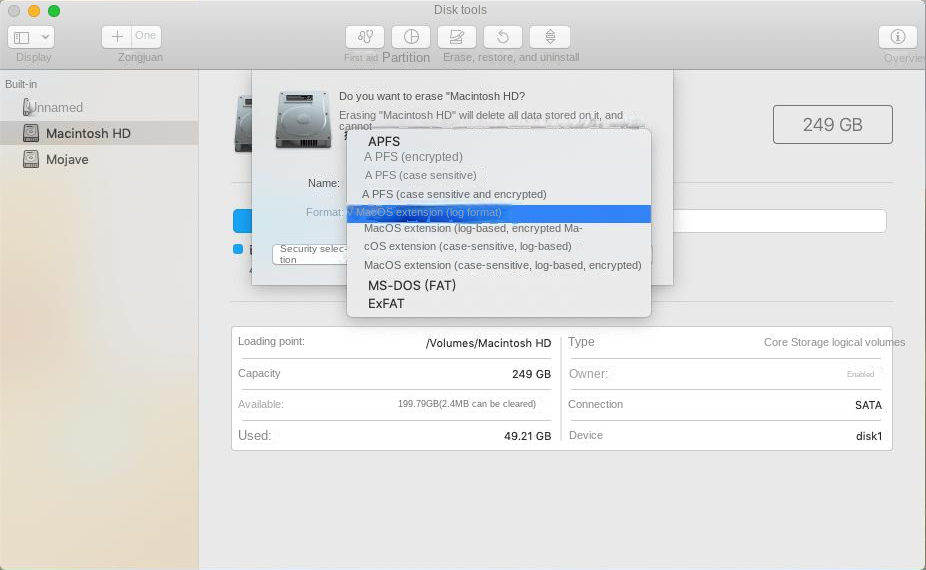Click the 49.21 GB used value
The image size is (926, 570).
tap(527, 436)
